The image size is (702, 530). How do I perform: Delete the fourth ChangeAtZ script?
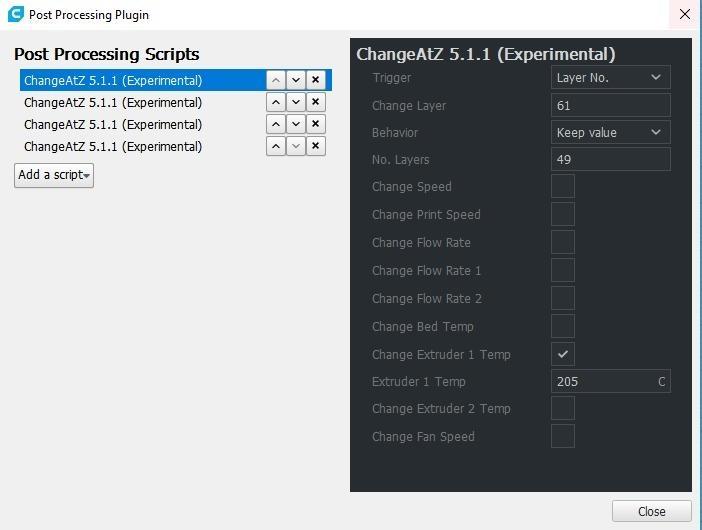pyautogui.click(x=316, y=146)
